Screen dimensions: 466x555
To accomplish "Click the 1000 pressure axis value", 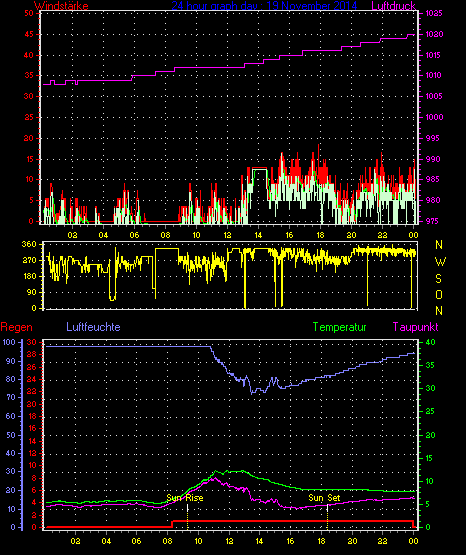I will [434, 117].
